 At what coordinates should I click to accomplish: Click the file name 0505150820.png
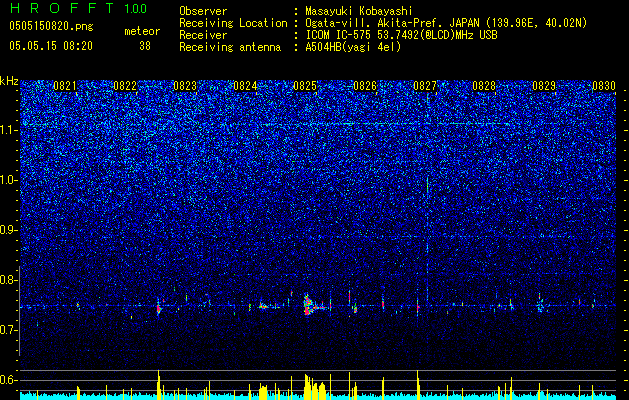[x=51, y=27]
